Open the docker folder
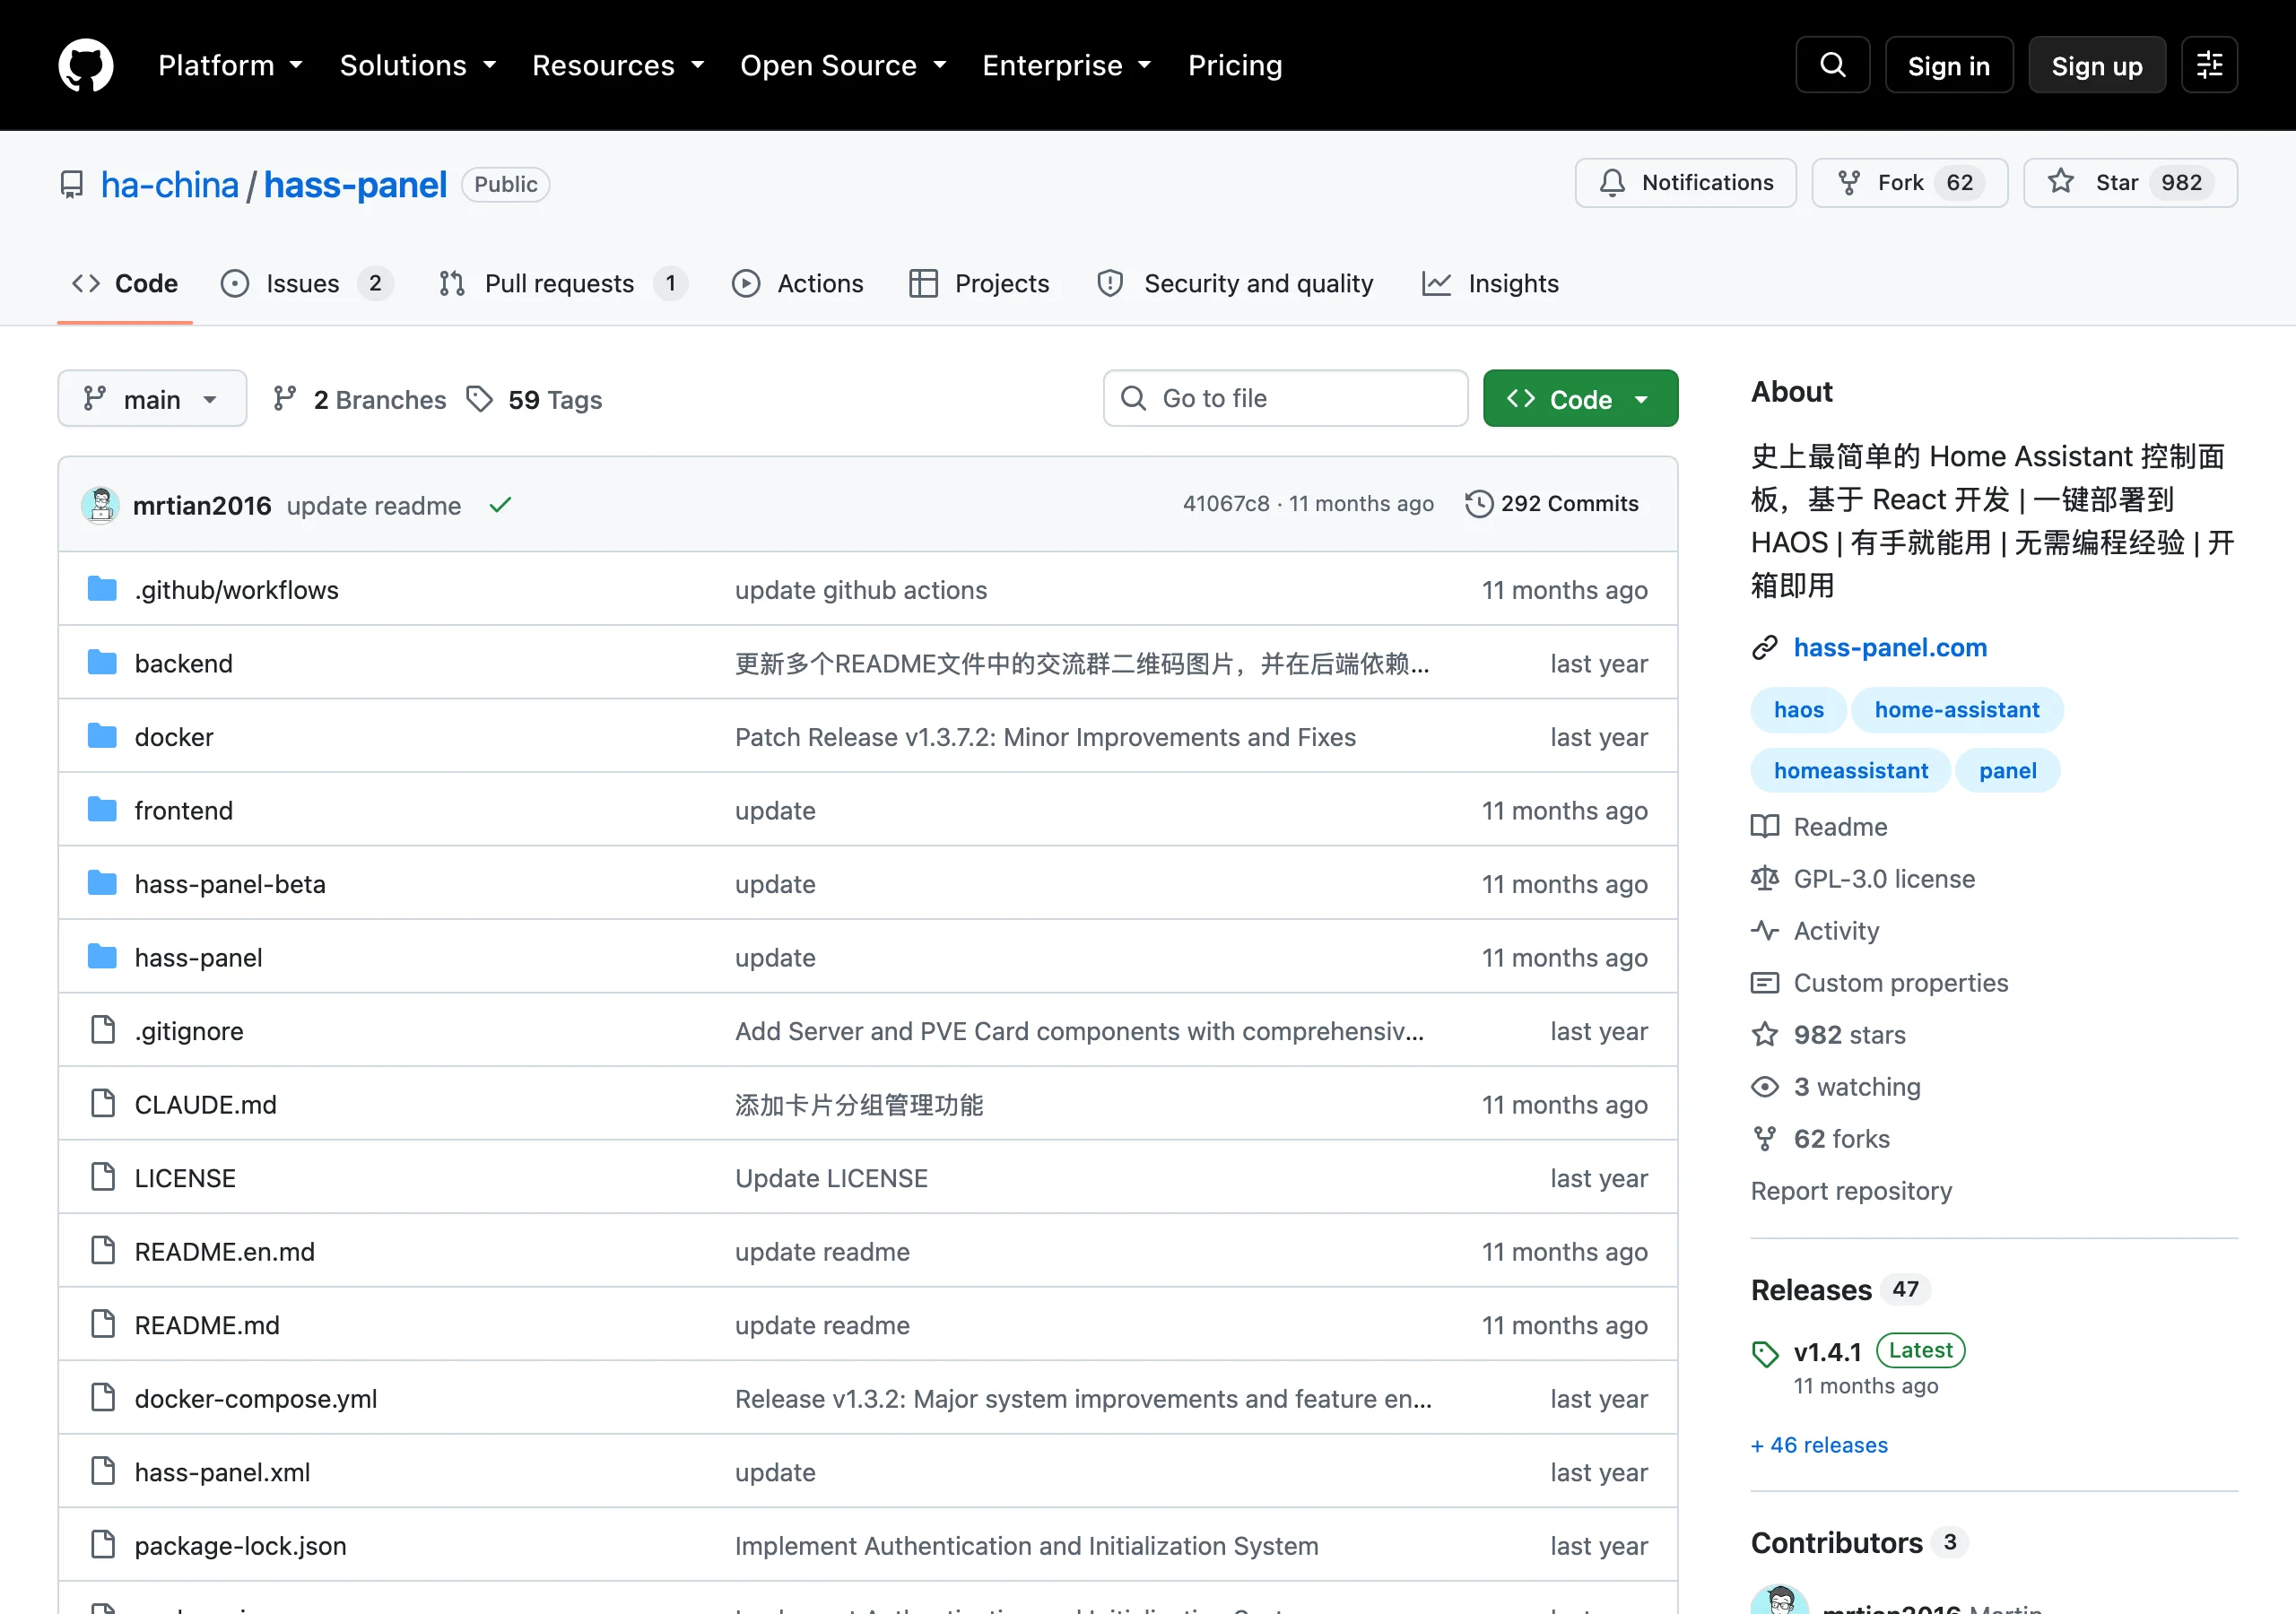 (x=174, y=737)
